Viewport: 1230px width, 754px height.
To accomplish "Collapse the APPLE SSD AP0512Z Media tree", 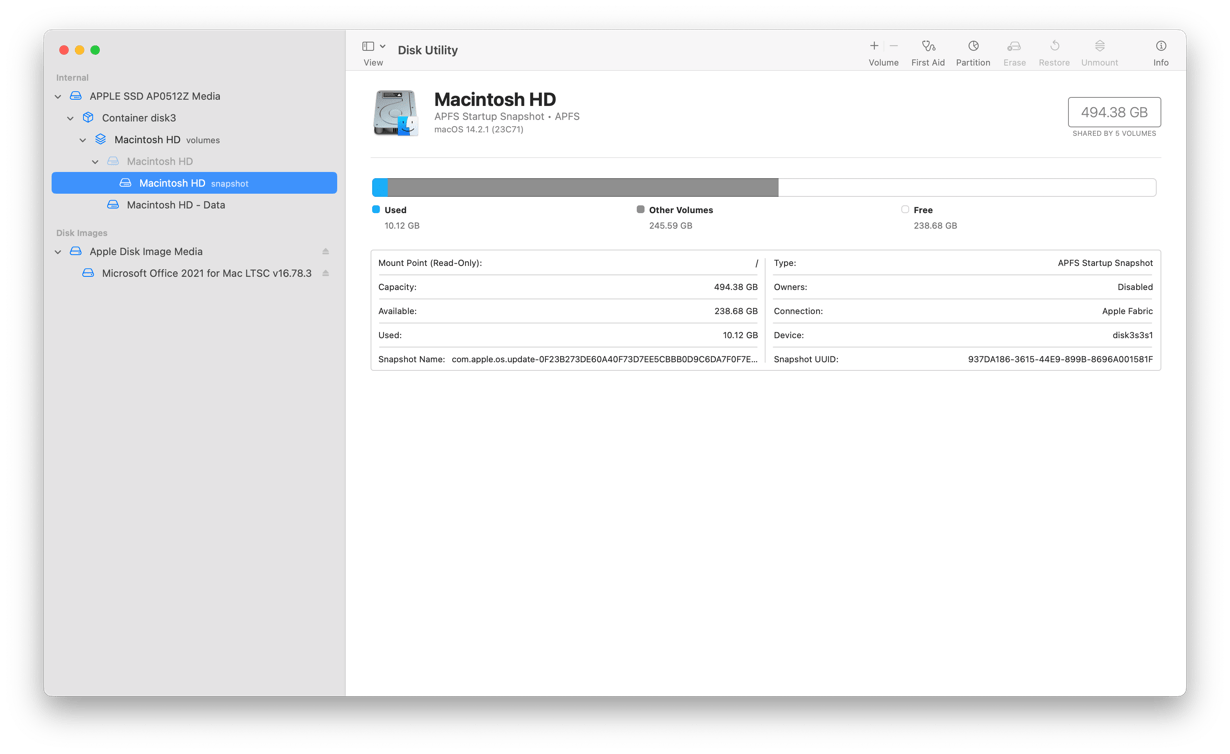I will point(58,97).
